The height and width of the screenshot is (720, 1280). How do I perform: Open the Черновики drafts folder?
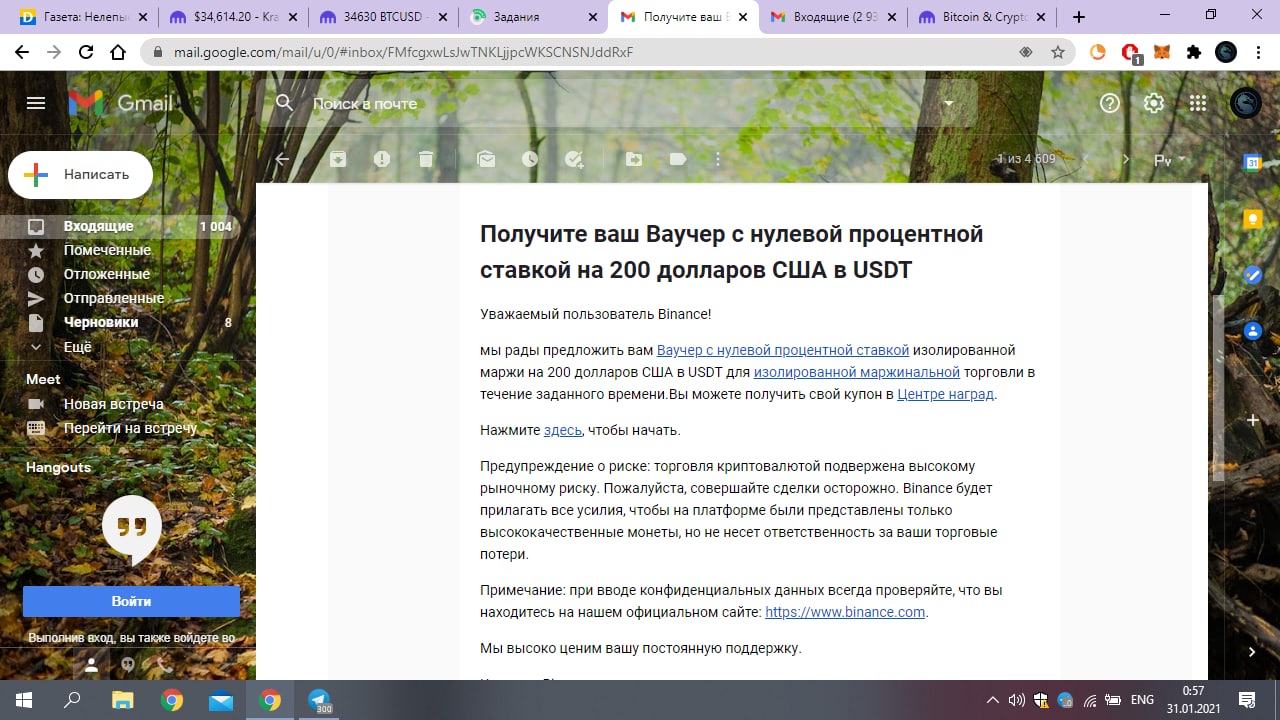101,322
